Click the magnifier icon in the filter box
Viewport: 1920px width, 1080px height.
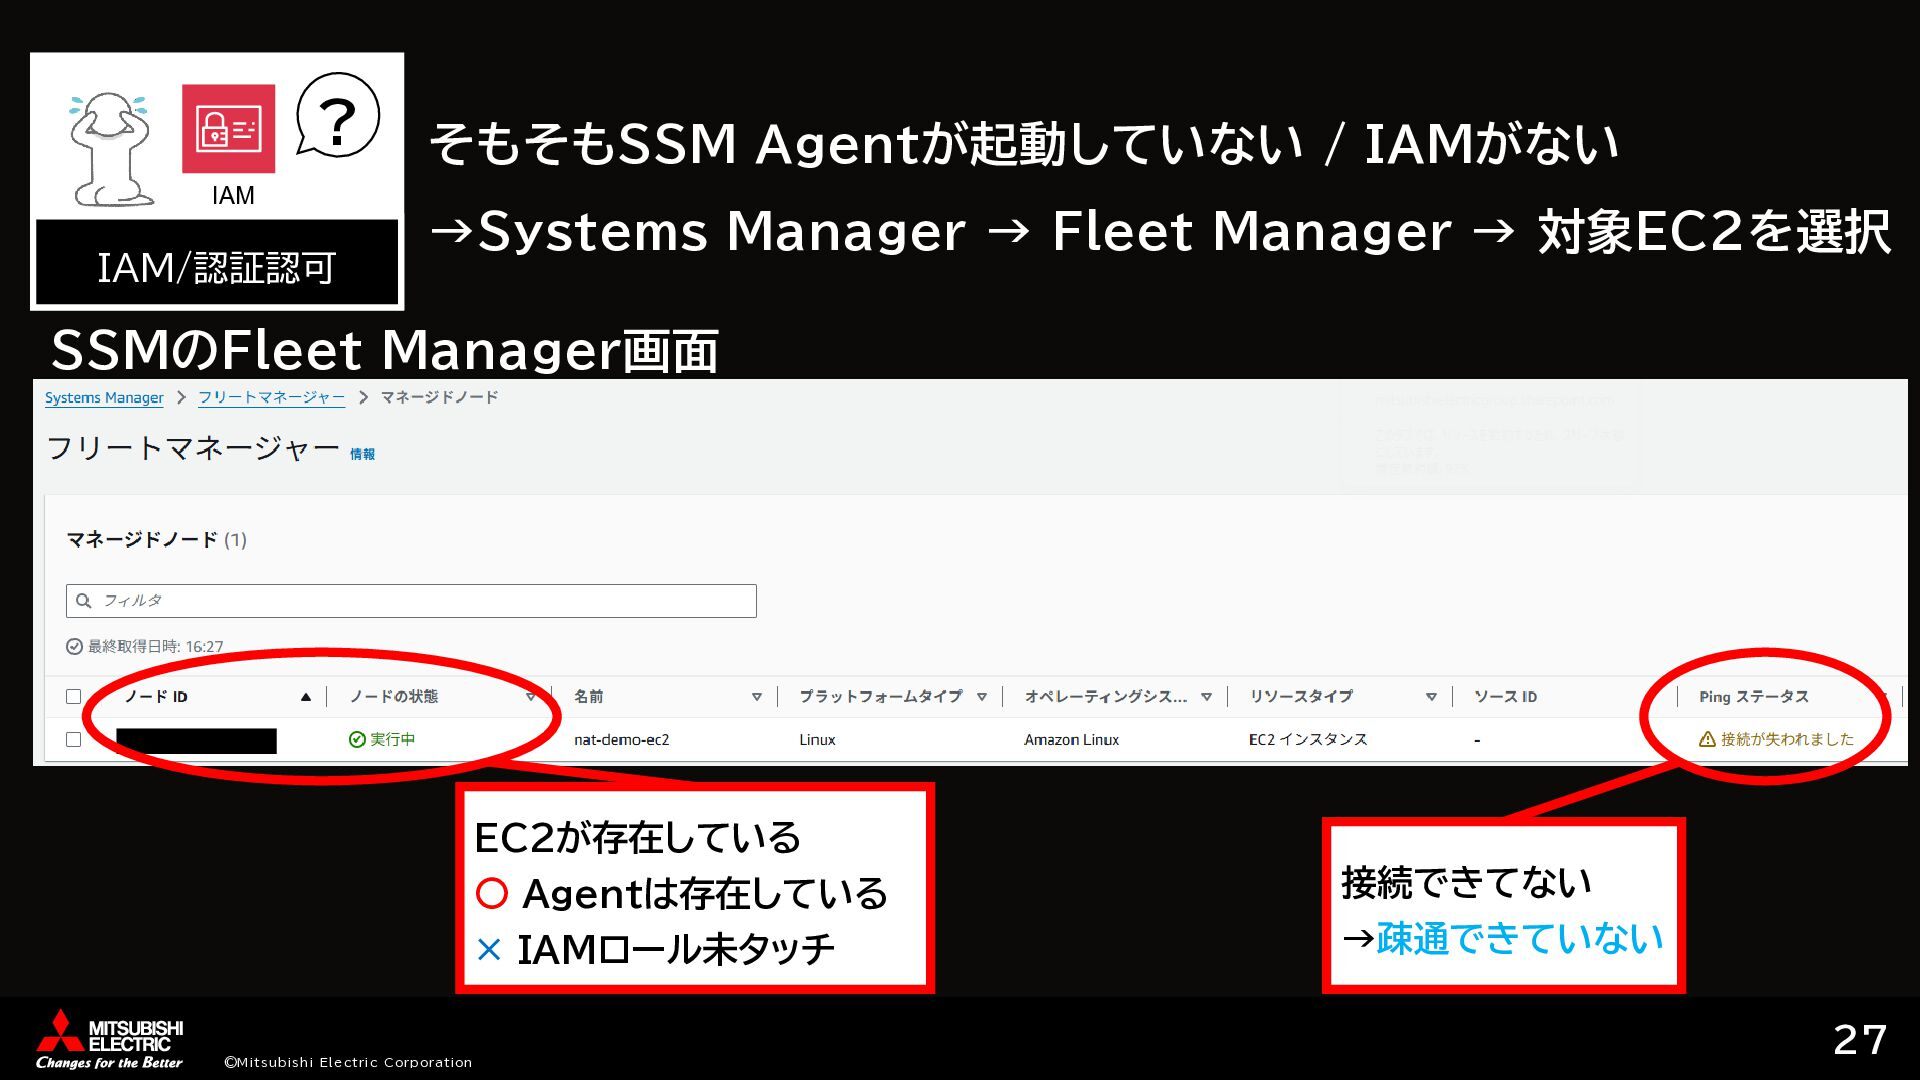84,601
